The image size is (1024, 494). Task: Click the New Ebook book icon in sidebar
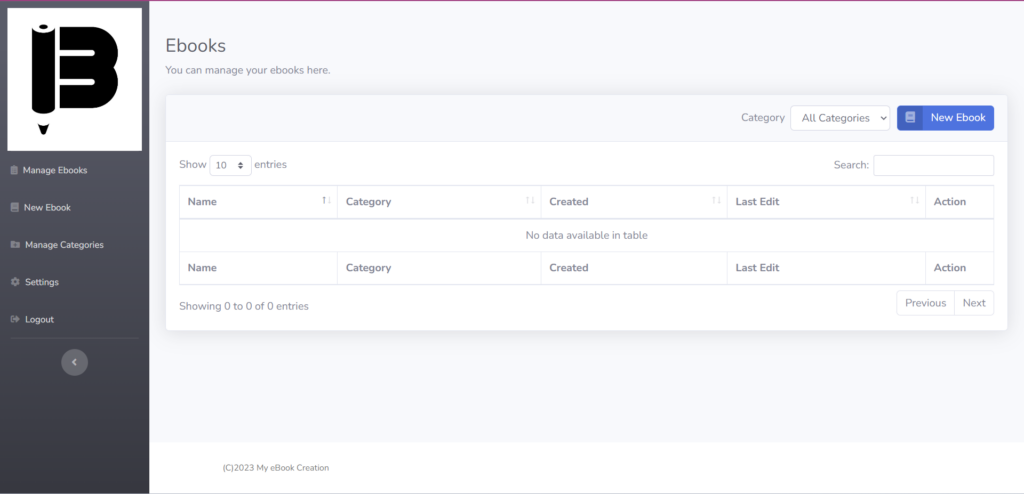14,208
